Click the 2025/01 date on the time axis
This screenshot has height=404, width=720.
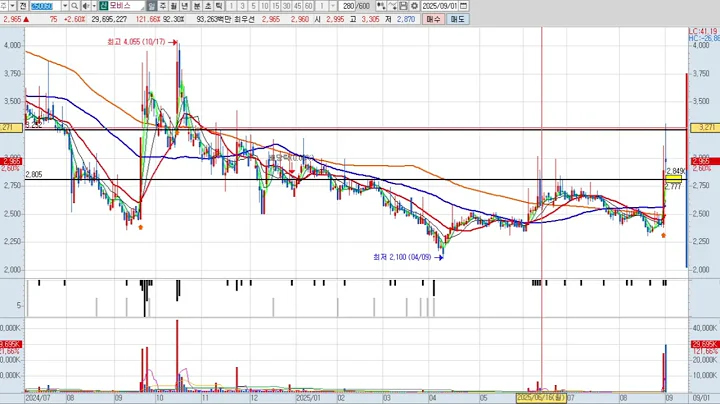coord(309,398)
